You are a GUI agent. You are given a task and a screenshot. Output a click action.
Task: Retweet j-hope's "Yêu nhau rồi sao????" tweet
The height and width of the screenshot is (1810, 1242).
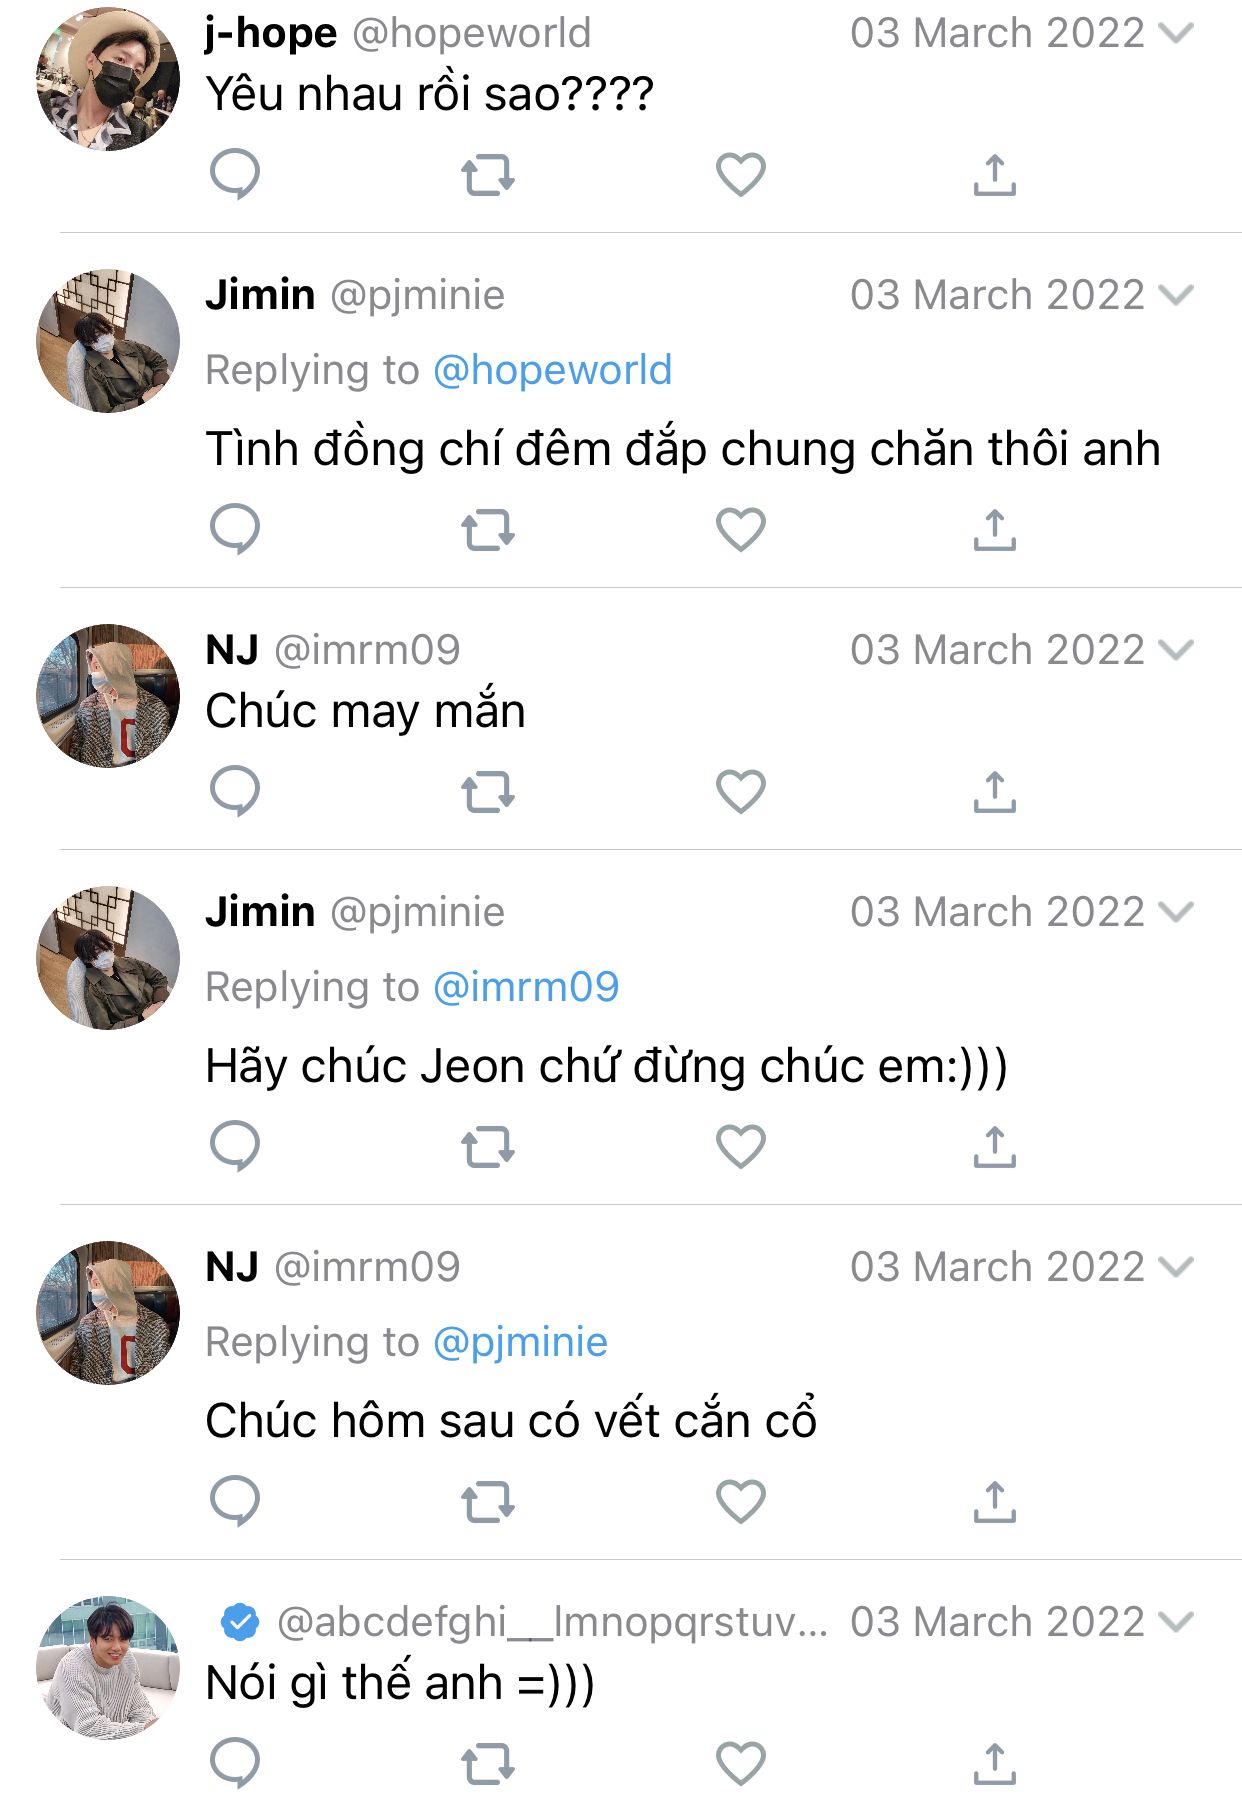tap(488, 175)
